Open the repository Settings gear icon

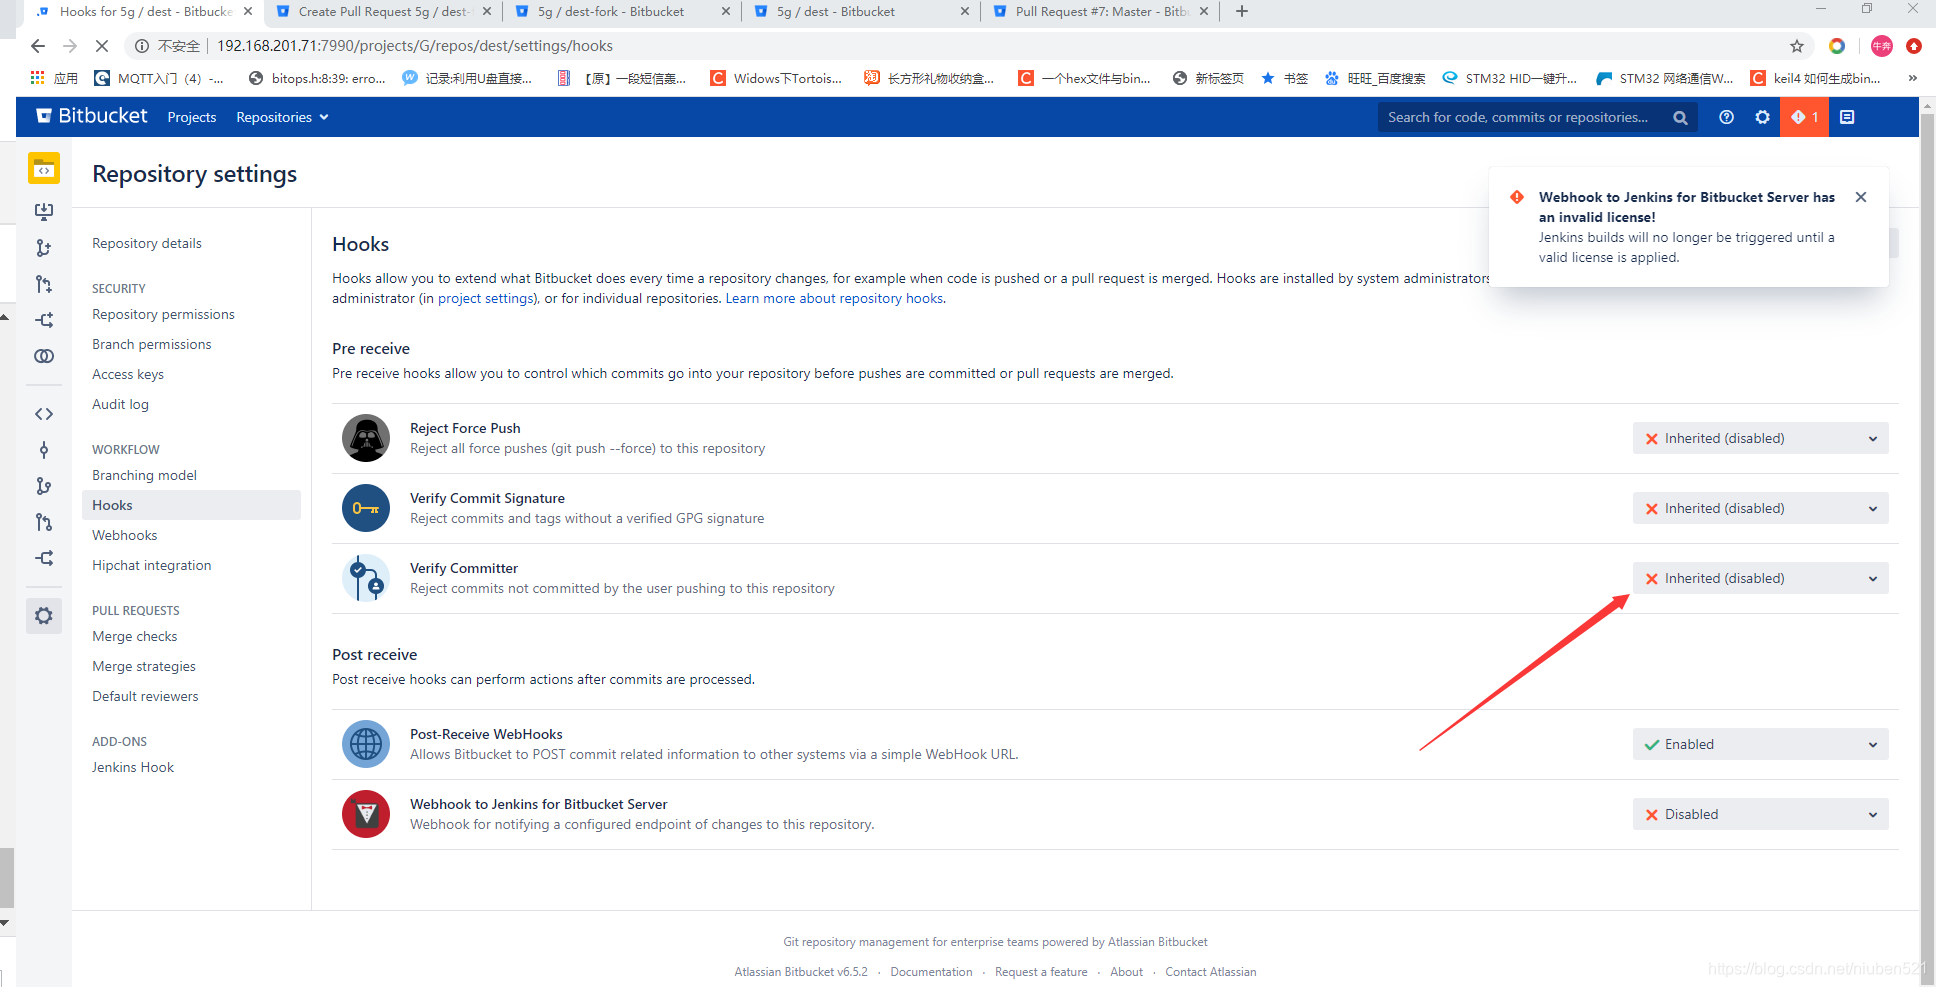click(x=44, y=615)
